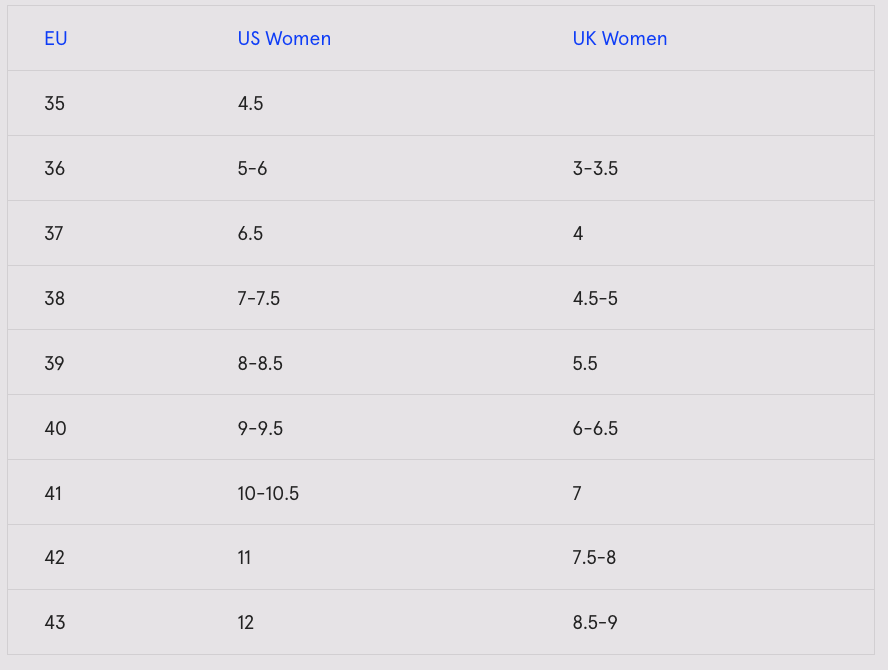Click the EU column header

pyautogui.click(x=56, y=39)
